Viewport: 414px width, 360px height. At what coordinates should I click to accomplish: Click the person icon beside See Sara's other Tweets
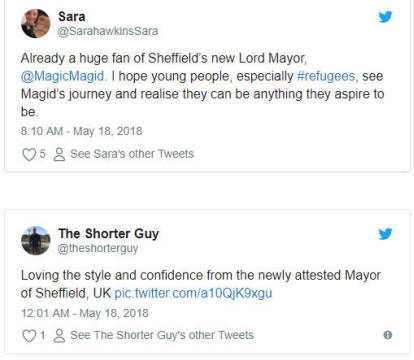(x=59, y=154)
